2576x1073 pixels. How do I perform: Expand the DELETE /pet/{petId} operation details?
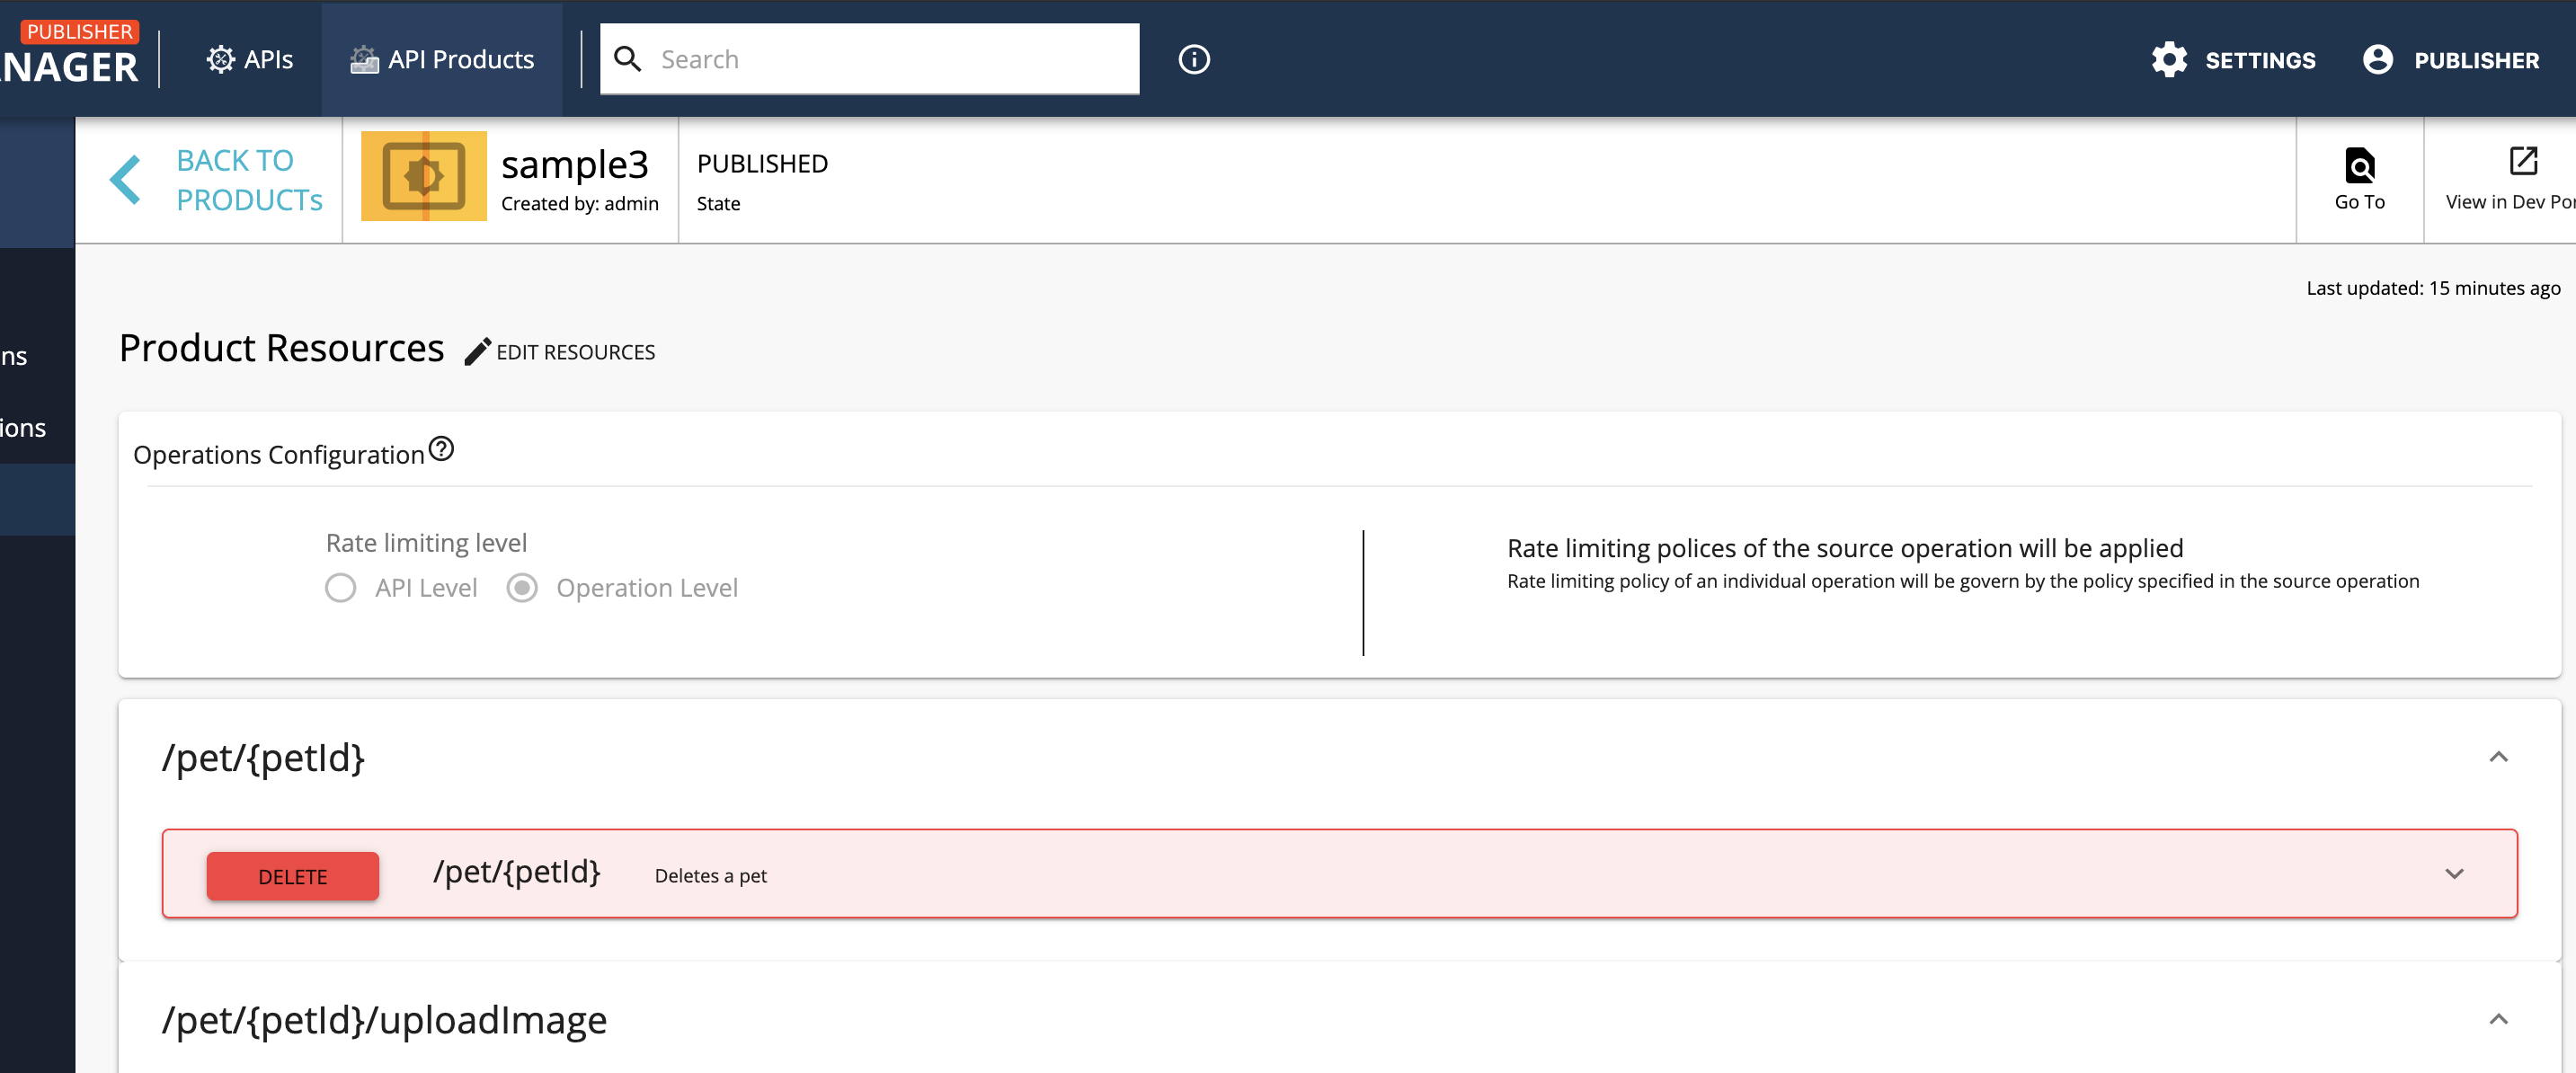[x=2453, y=873]
